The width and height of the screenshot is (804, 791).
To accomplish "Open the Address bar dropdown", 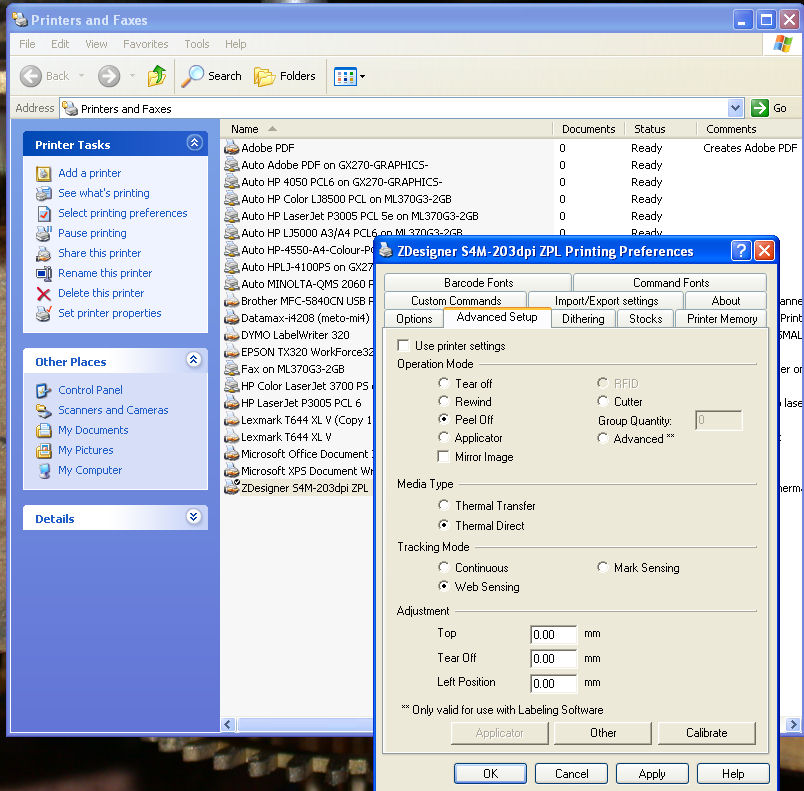I will click(x=735, y=108).
